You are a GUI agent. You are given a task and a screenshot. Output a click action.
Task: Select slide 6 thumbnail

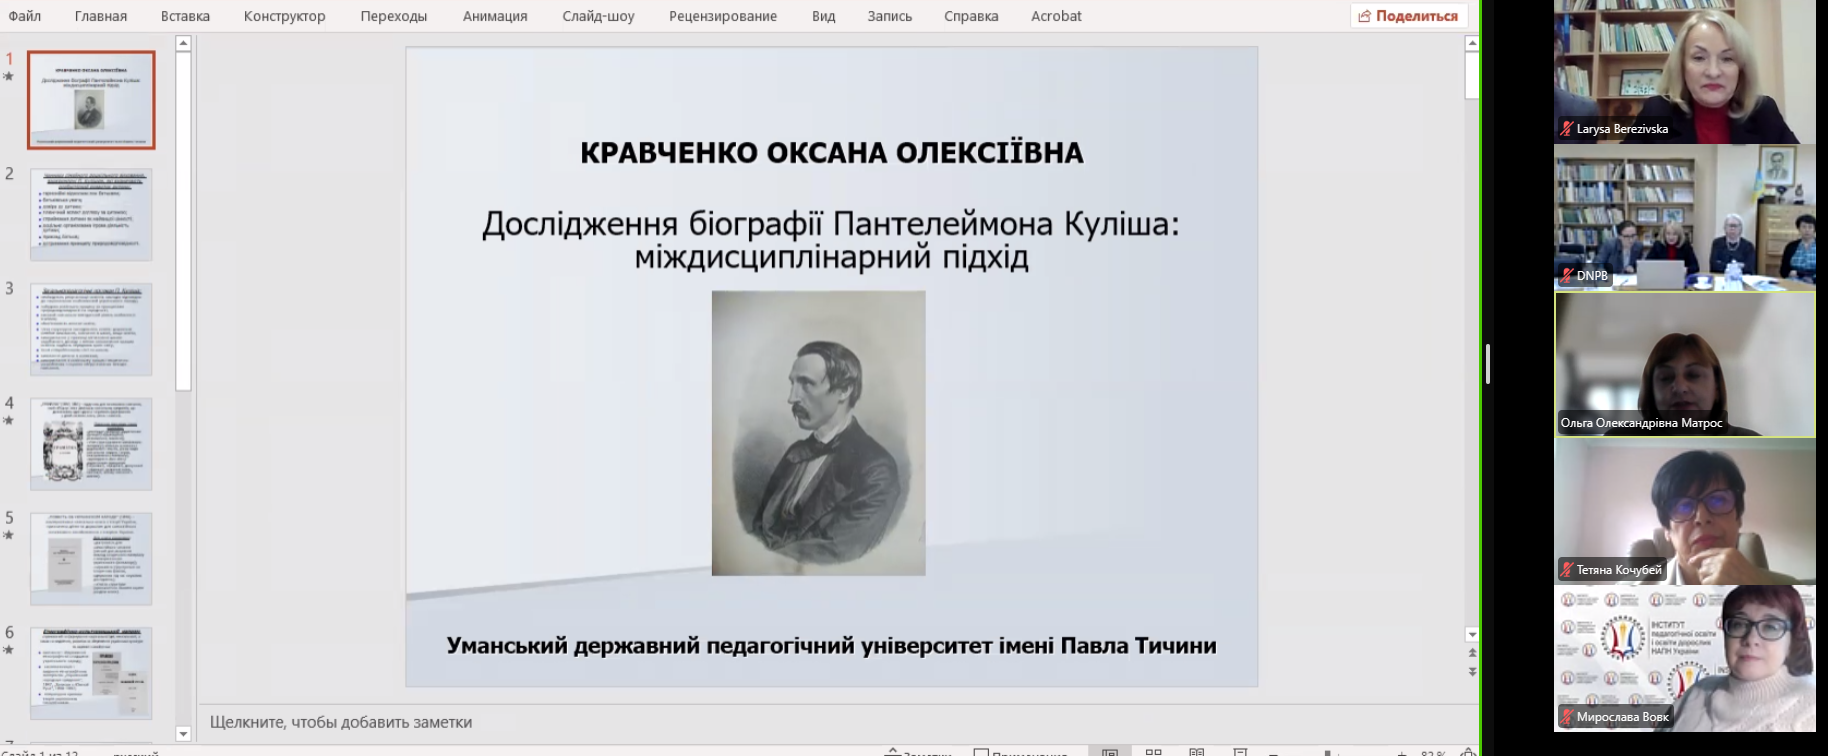click(91, 673)
